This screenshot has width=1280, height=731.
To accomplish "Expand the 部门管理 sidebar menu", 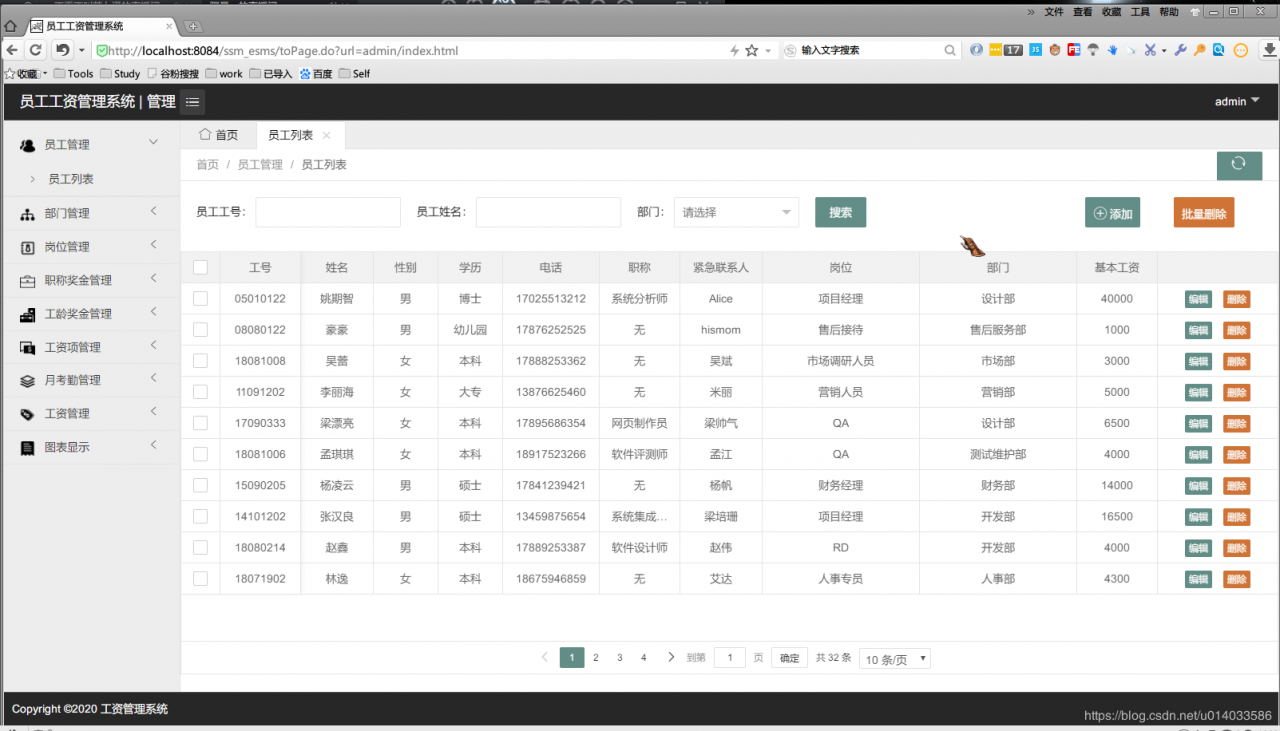I will coord(153,211).
